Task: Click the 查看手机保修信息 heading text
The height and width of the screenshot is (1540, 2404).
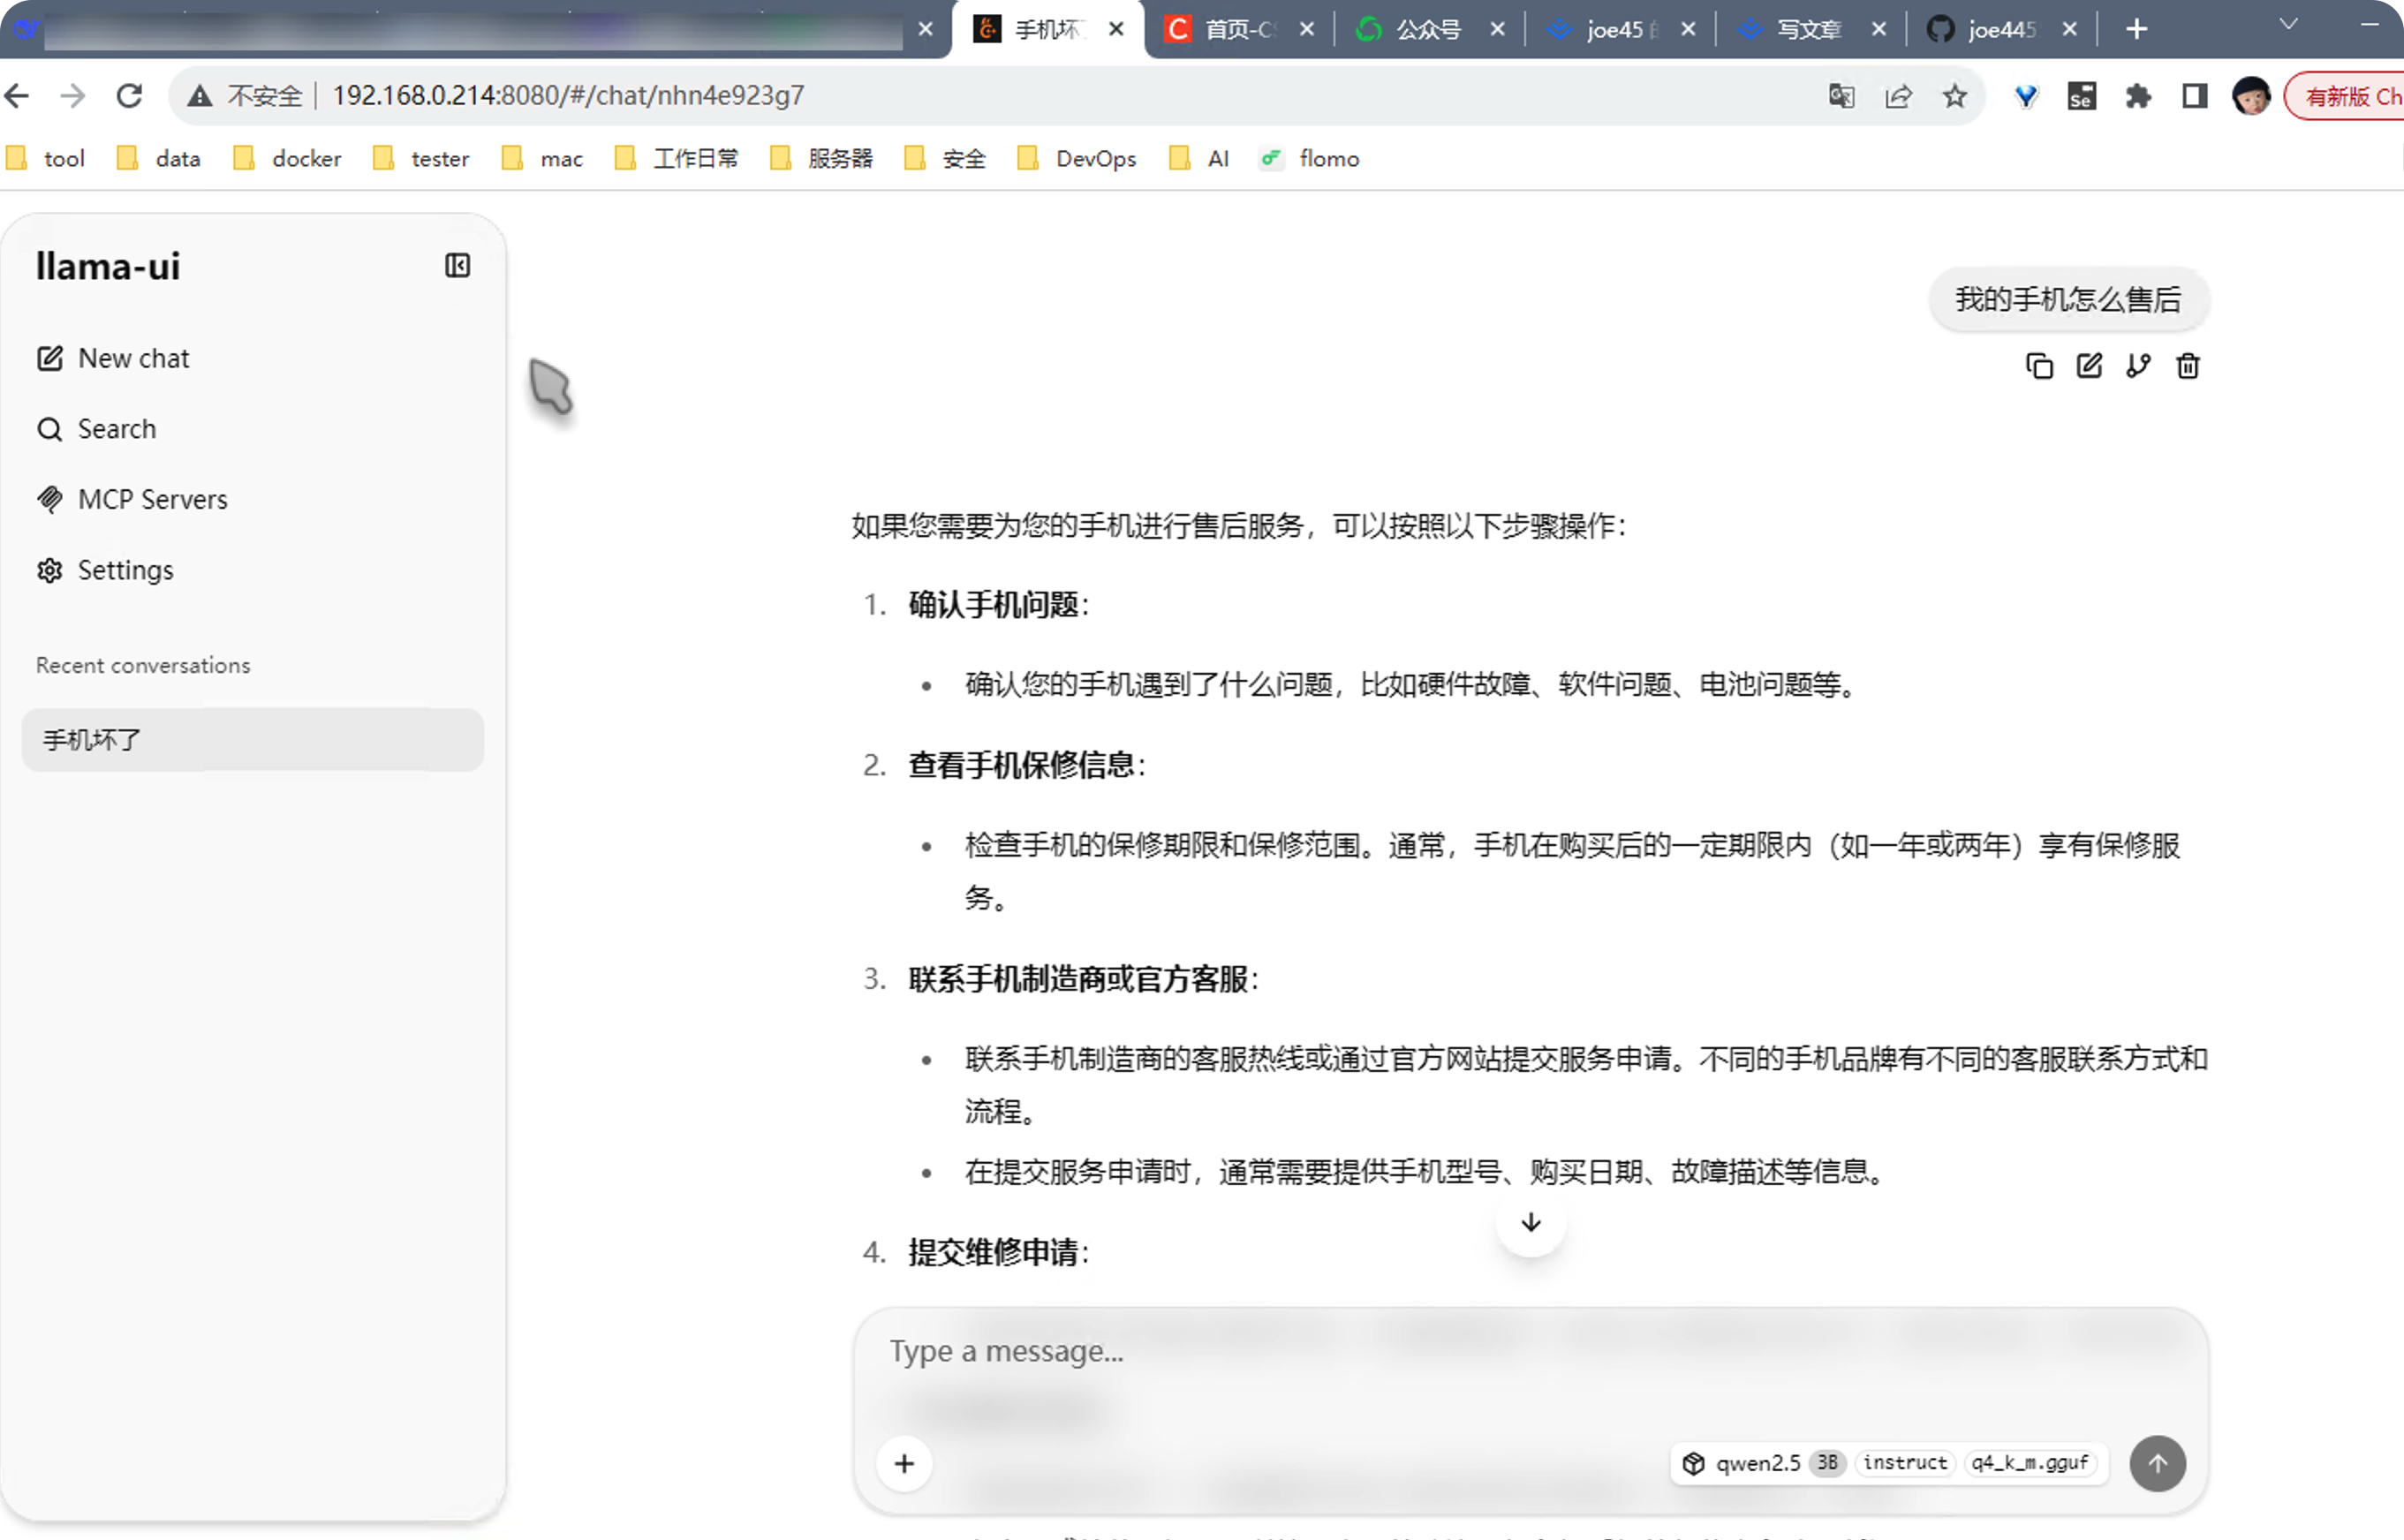Action: point(1021,766)
